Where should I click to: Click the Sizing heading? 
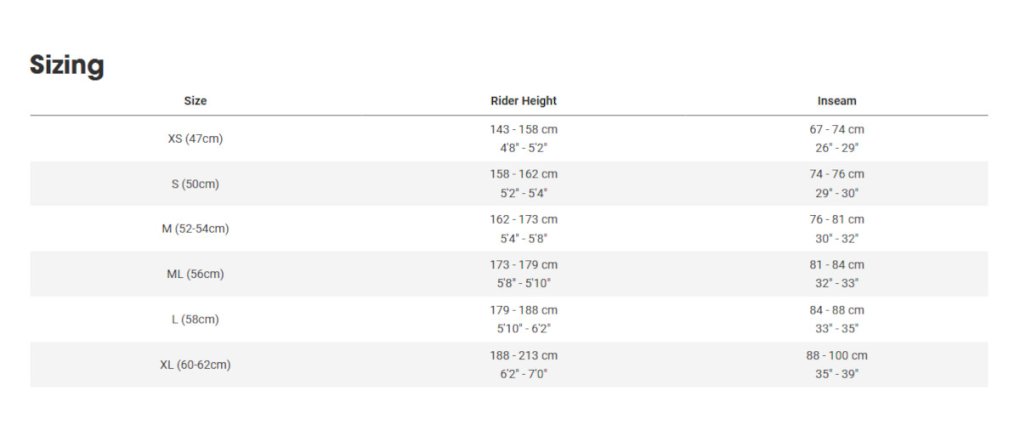pyautogui.click(x=67, y=66)
